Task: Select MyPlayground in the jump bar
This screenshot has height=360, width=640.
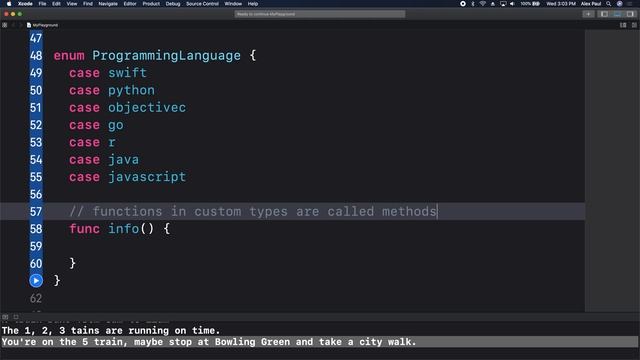Action: (x=42, y=25)
